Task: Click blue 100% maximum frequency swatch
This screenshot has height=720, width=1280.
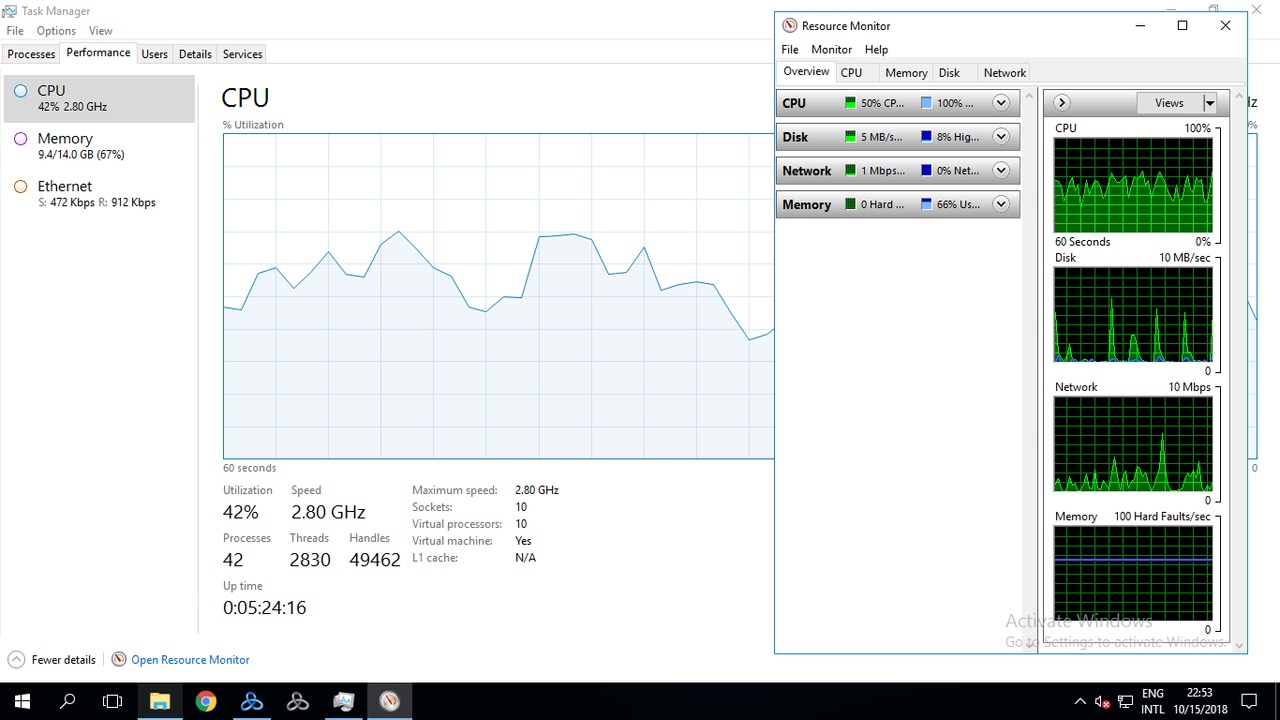Action: pos(927,103)
